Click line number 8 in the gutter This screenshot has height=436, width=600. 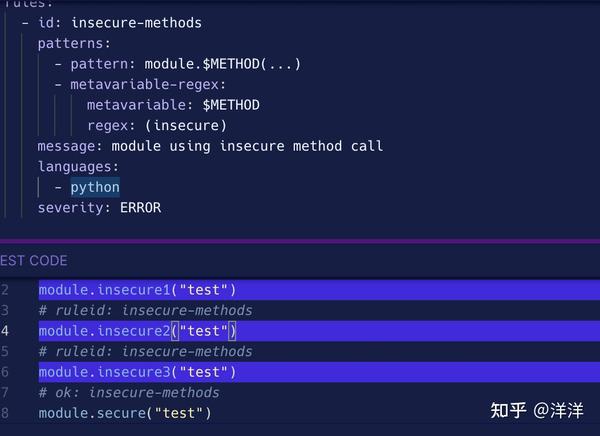[x=5, y=413]
